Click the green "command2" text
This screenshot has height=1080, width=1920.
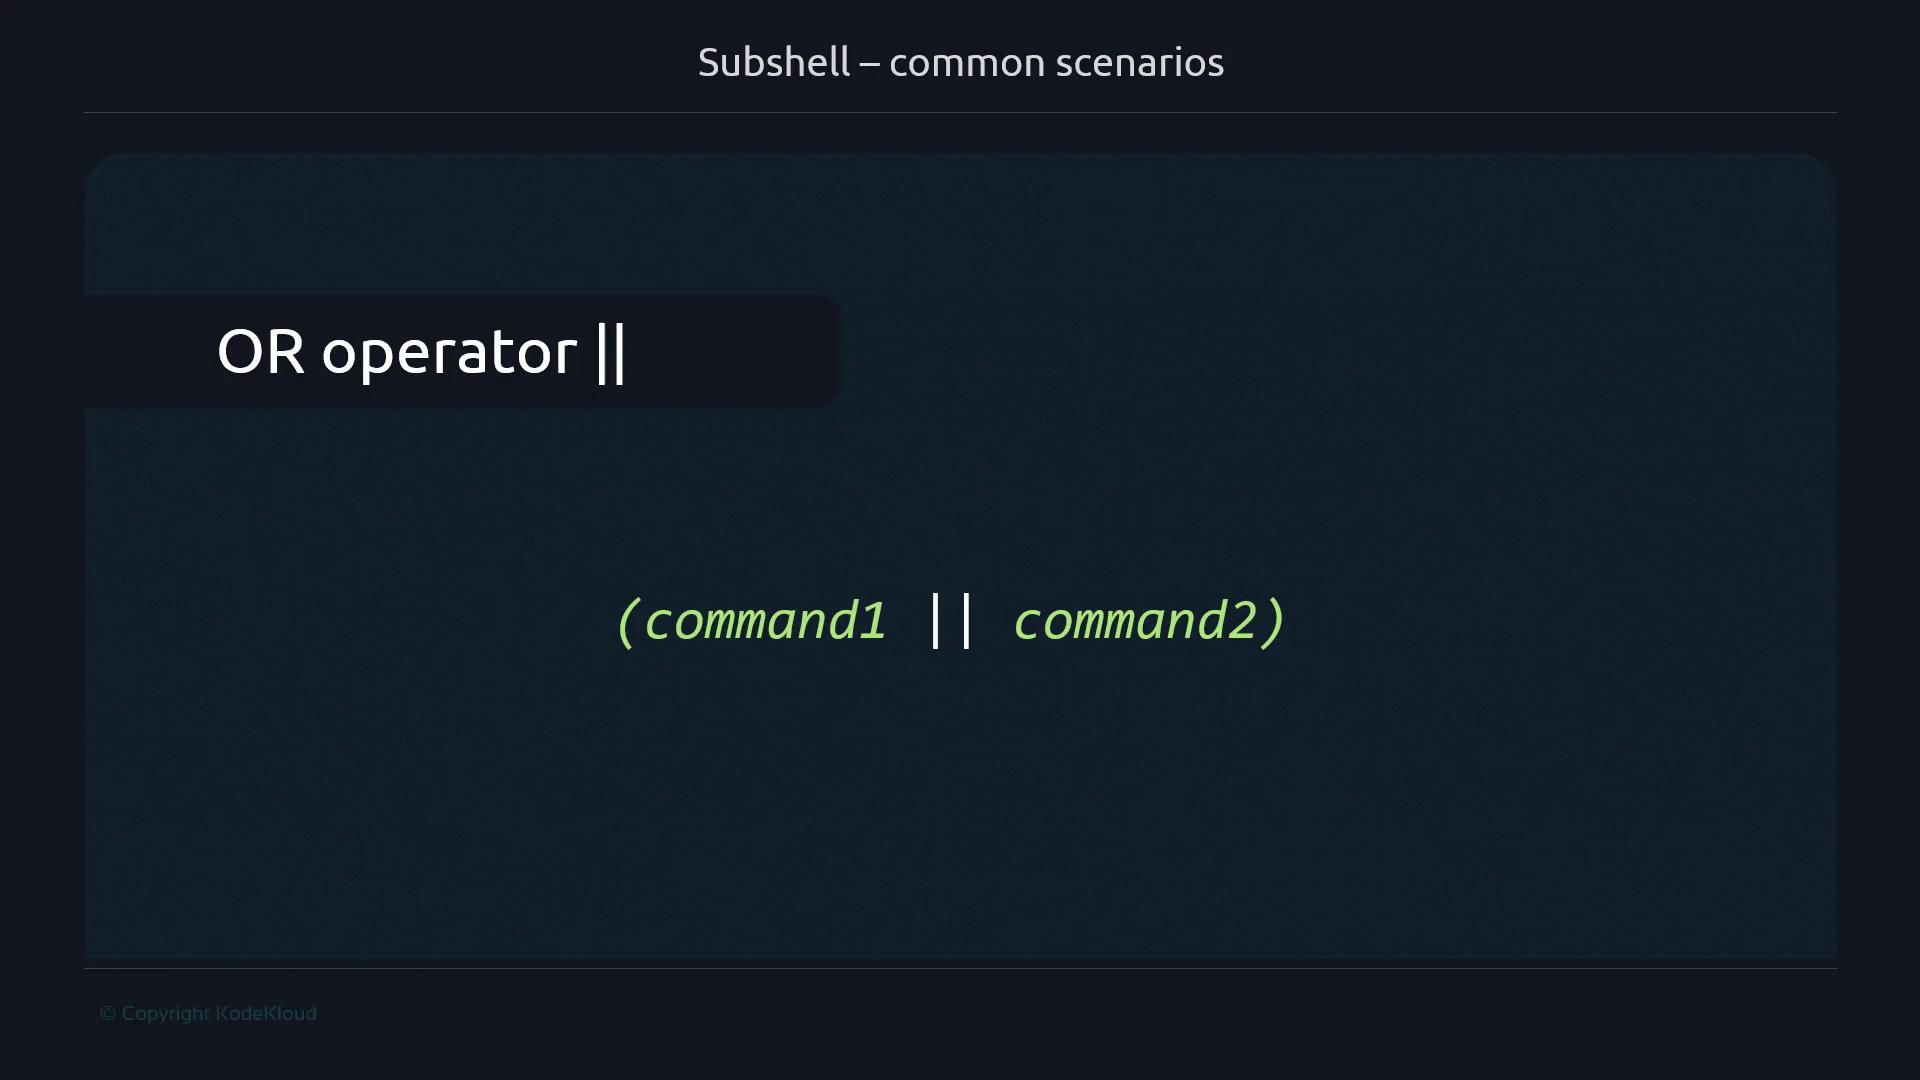click(x=1135, y=621)
